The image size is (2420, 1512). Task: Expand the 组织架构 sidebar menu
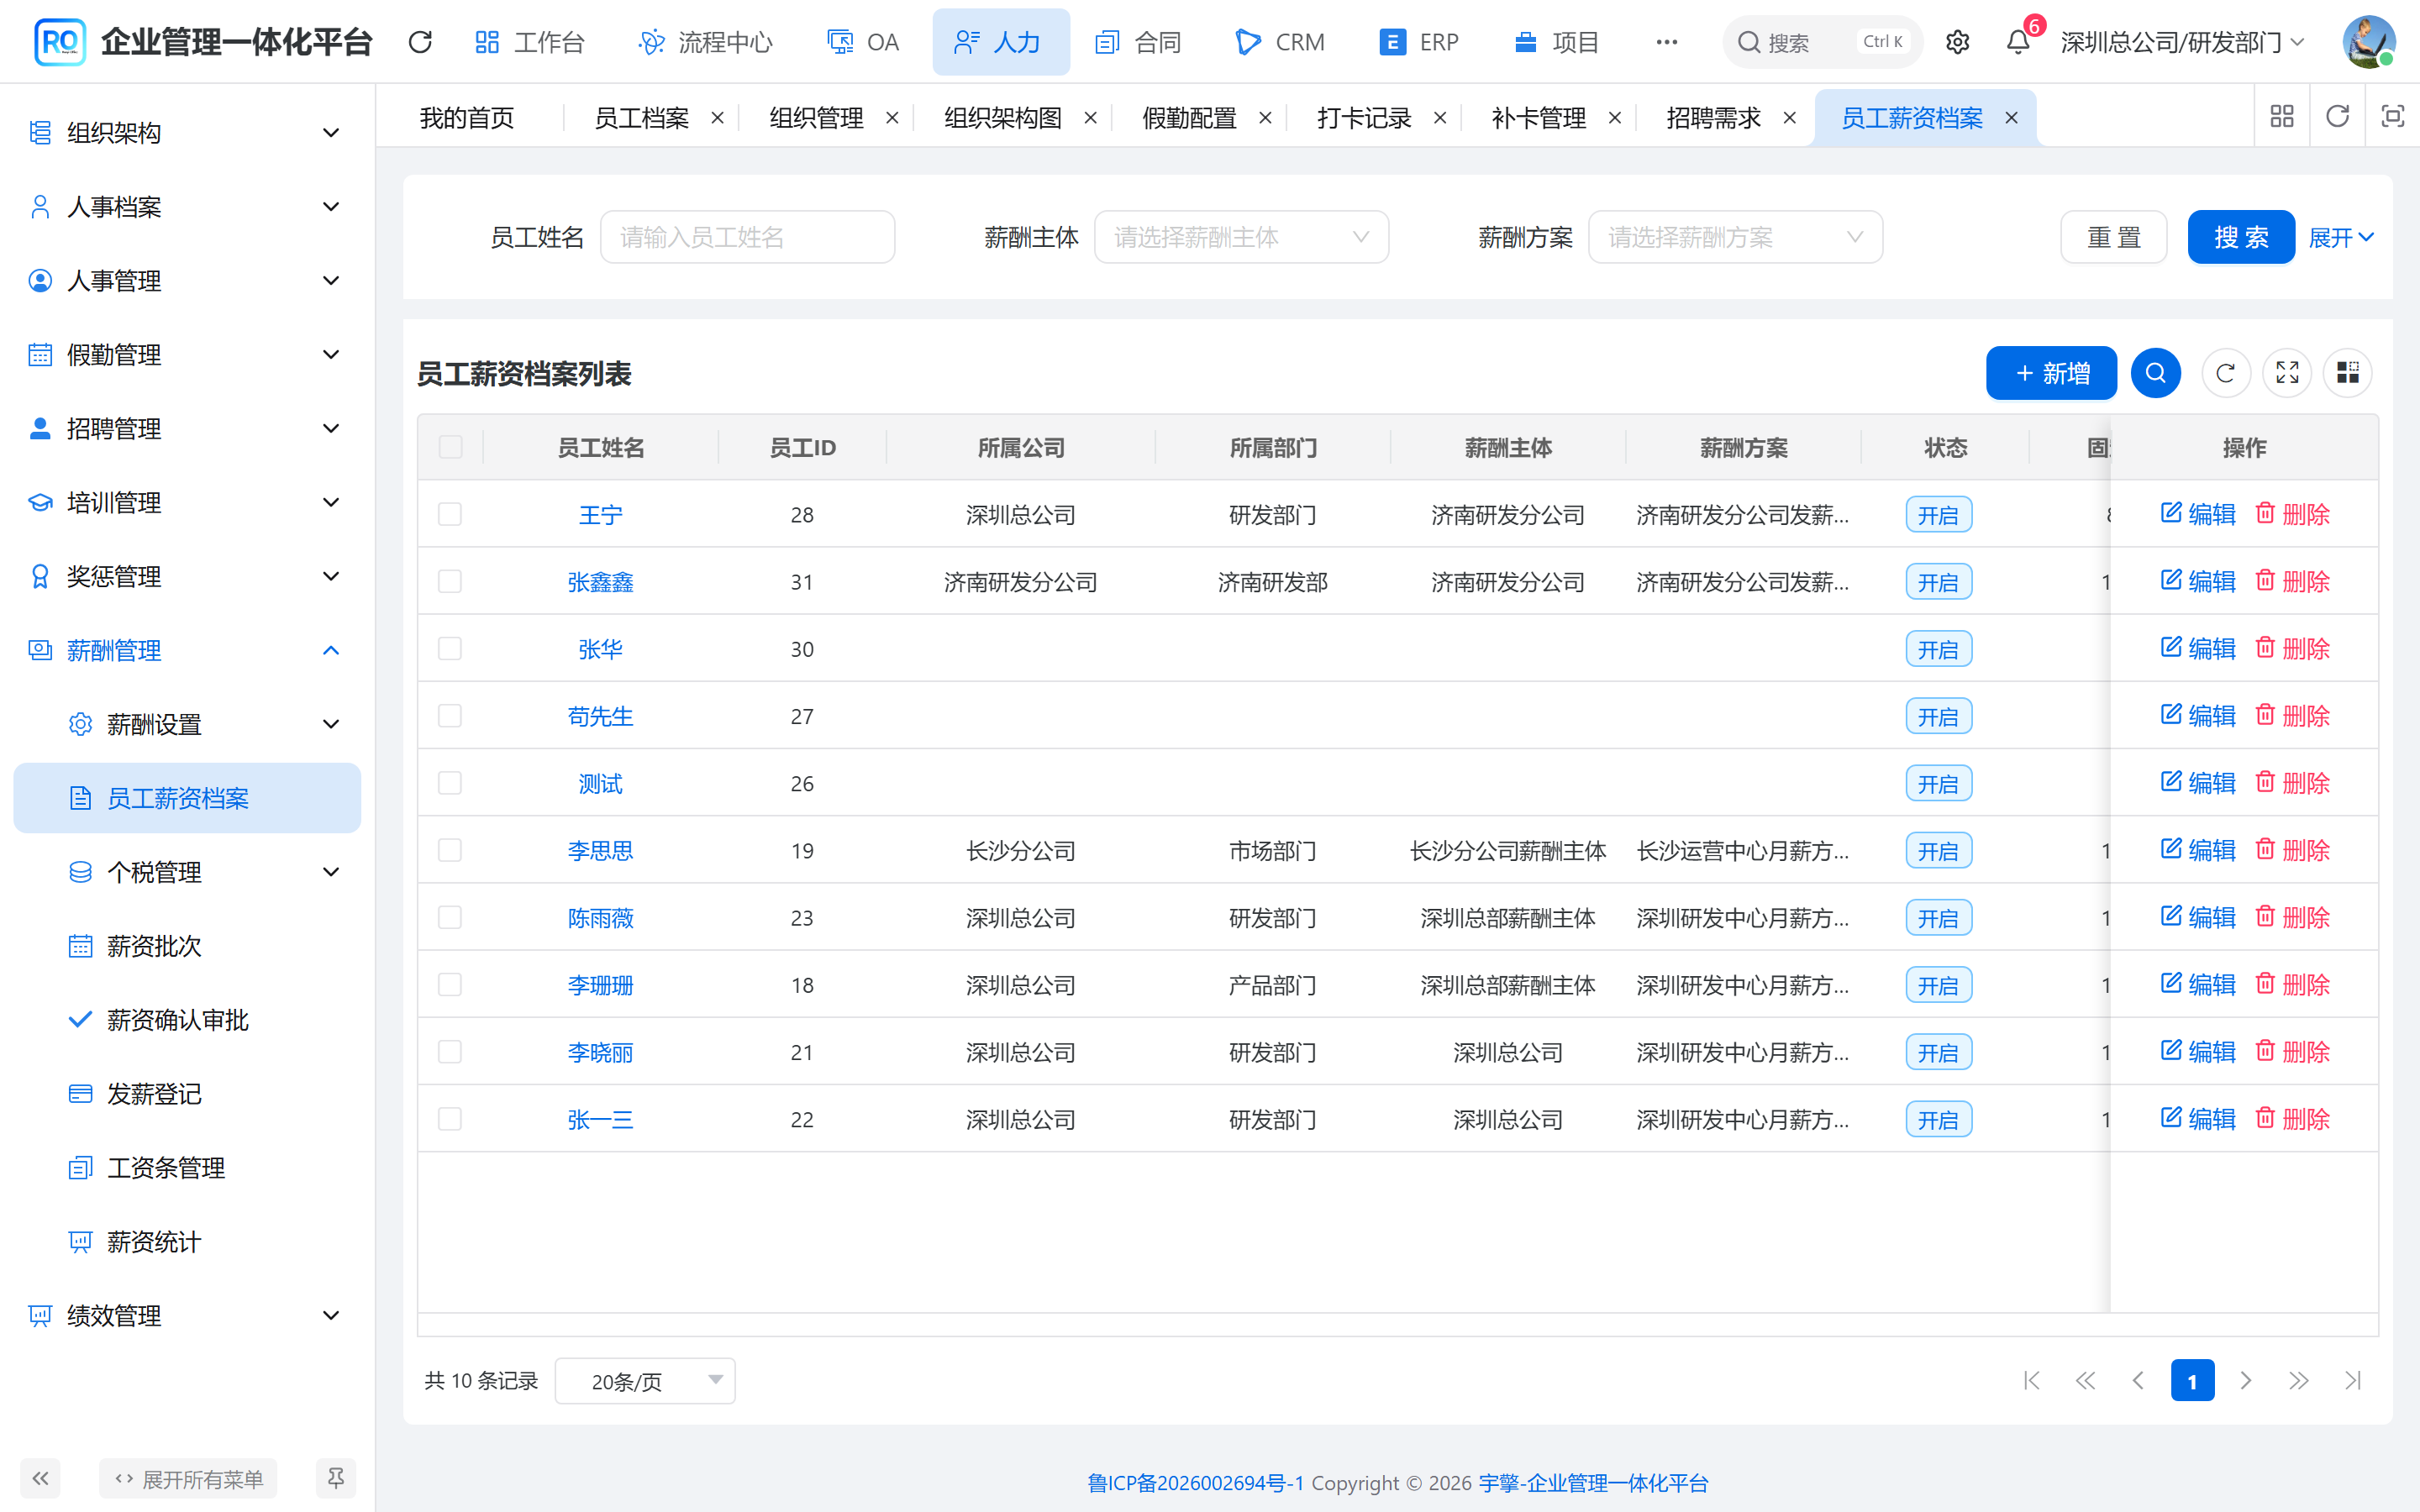[x=187, y=132]
